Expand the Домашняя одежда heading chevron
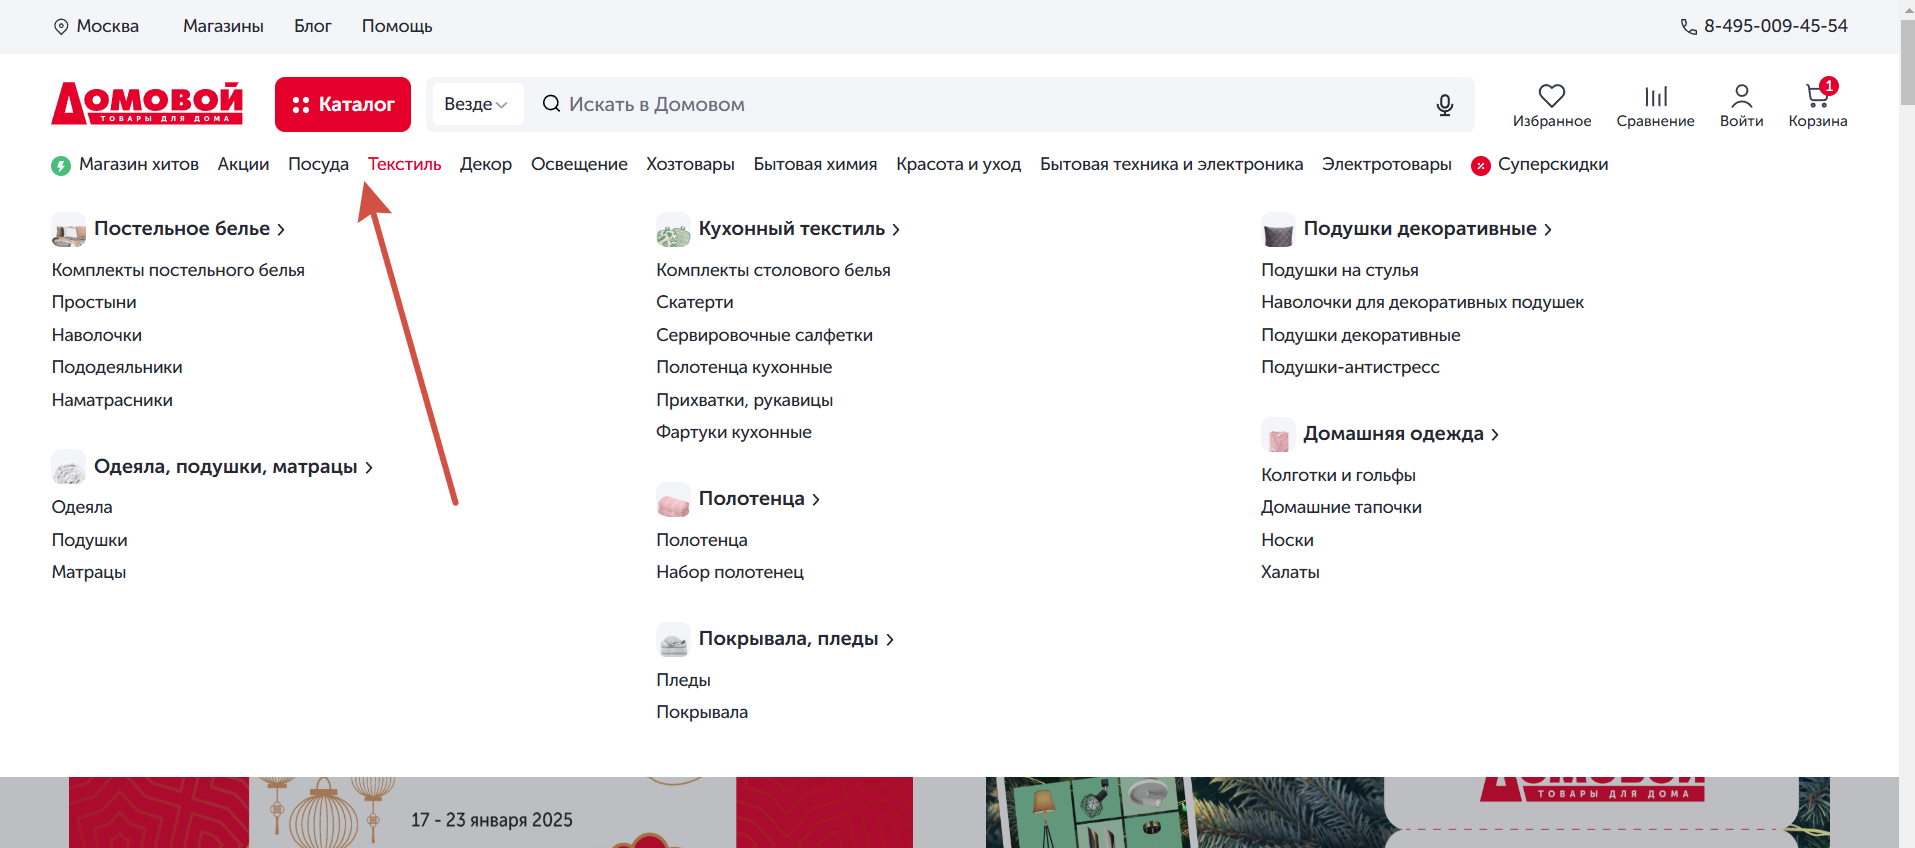This screenshot has width=1915, height=848. [x=1495, y=435]
